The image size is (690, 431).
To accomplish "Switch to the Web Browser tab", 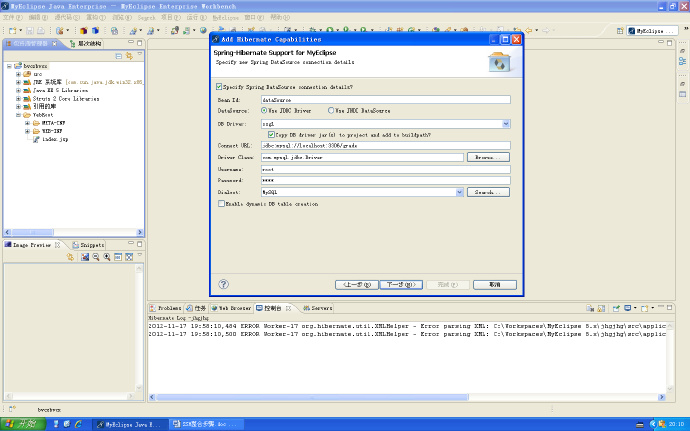I will 231,308.
